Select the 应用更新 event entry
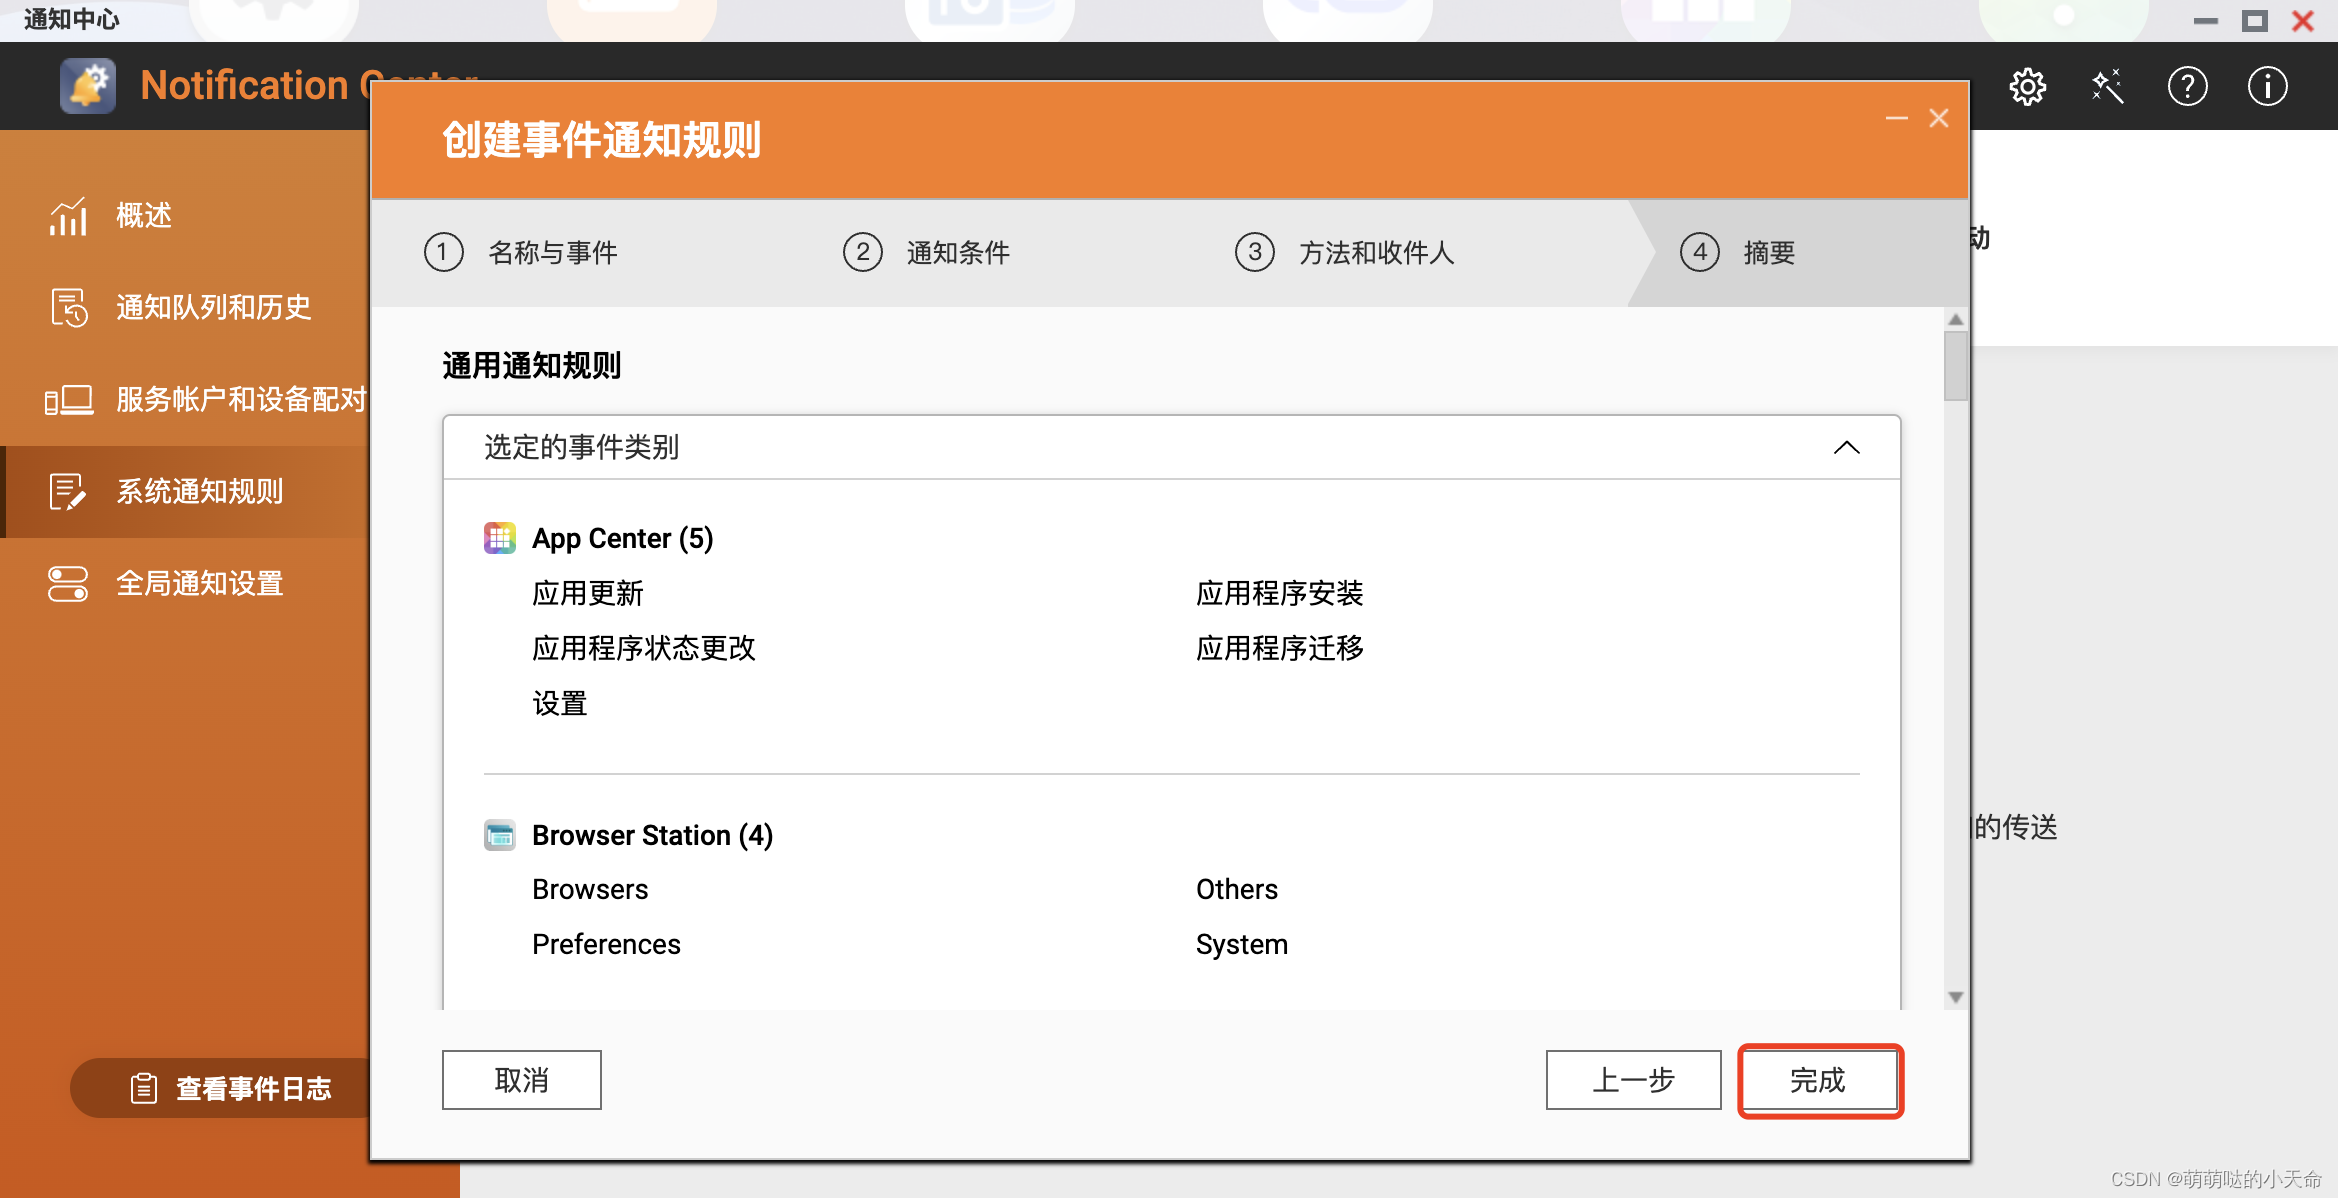The width and height of the screenshot is (2338, 1198). coord(588,593)
